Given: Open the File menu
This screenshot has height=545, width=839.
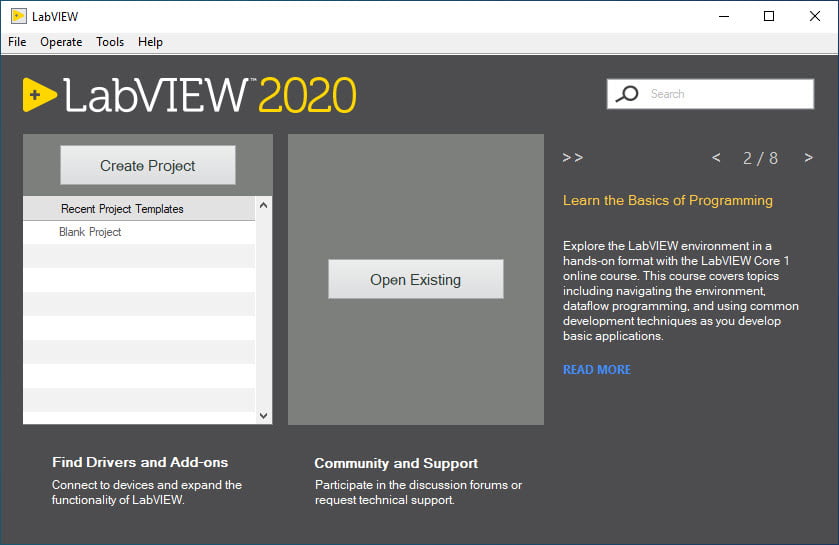Looking at the screenshot, I should point(17,42).
